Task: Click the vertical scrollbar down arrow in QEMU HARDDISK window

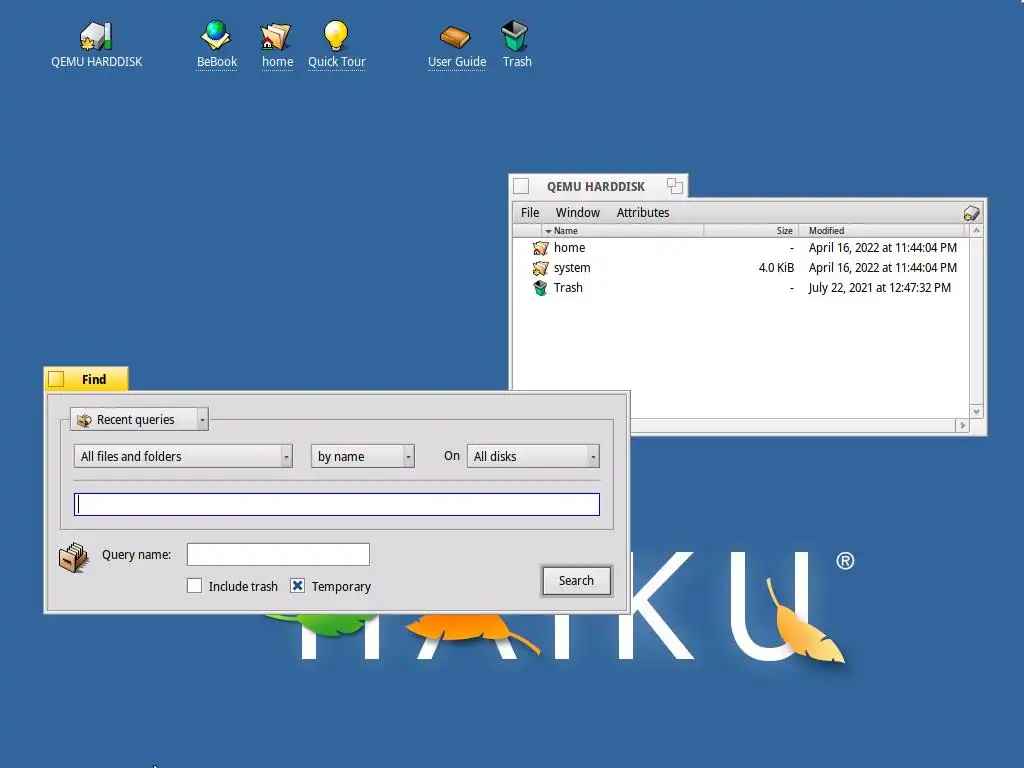Action: (976, 411)
